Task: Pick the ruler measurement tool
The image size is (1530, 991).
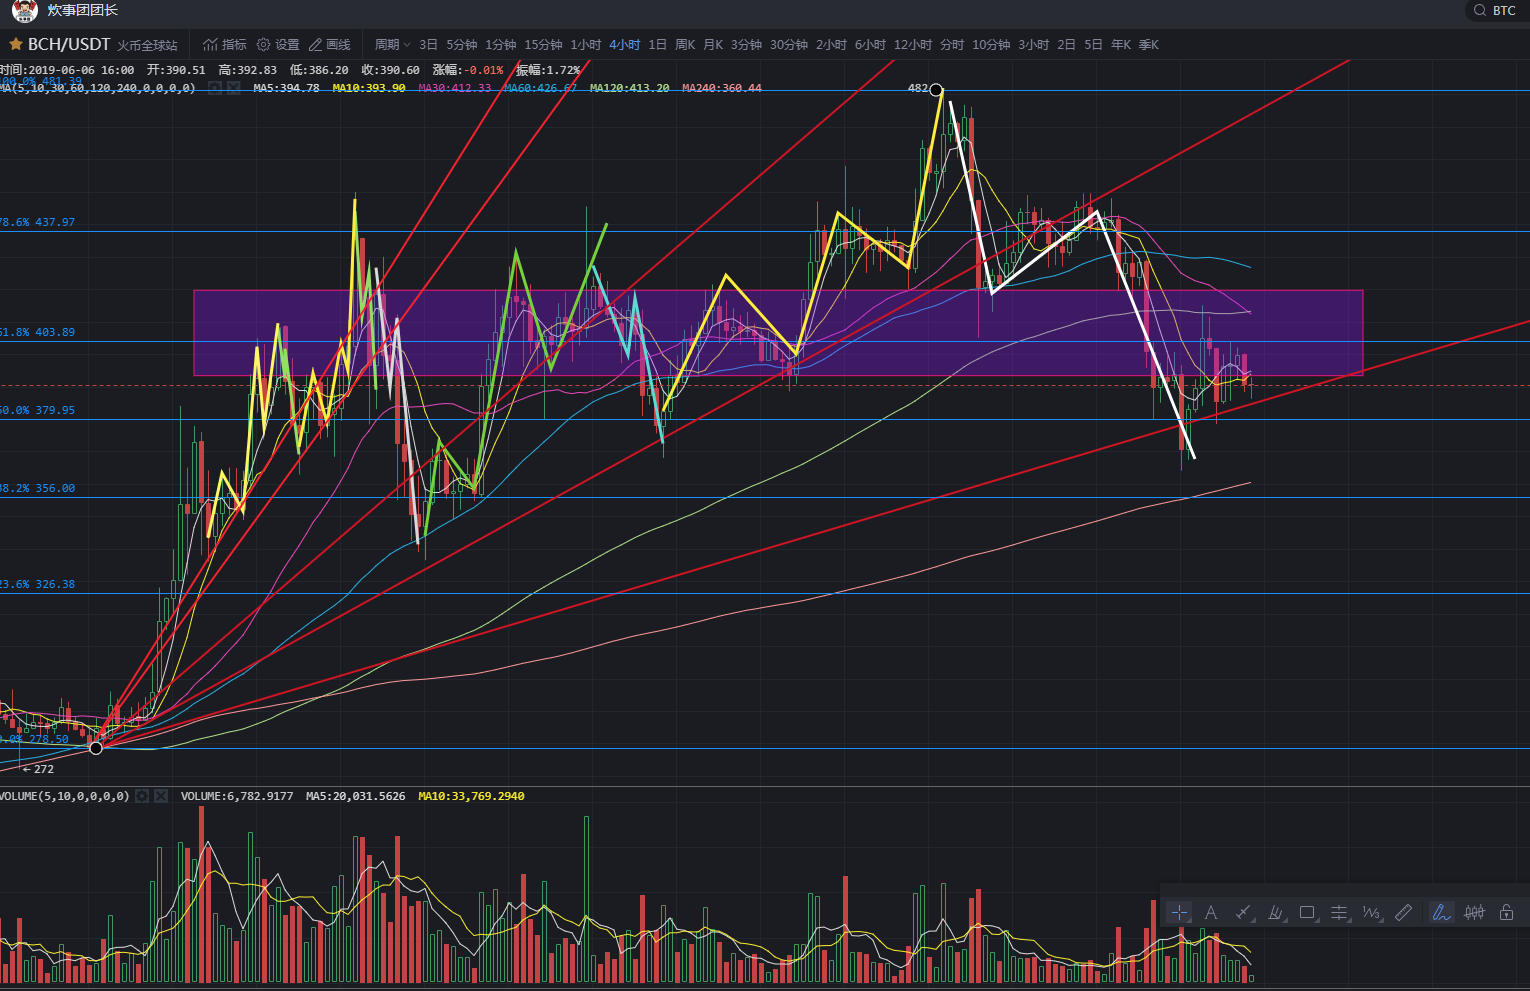Action: coord(1403,912)
